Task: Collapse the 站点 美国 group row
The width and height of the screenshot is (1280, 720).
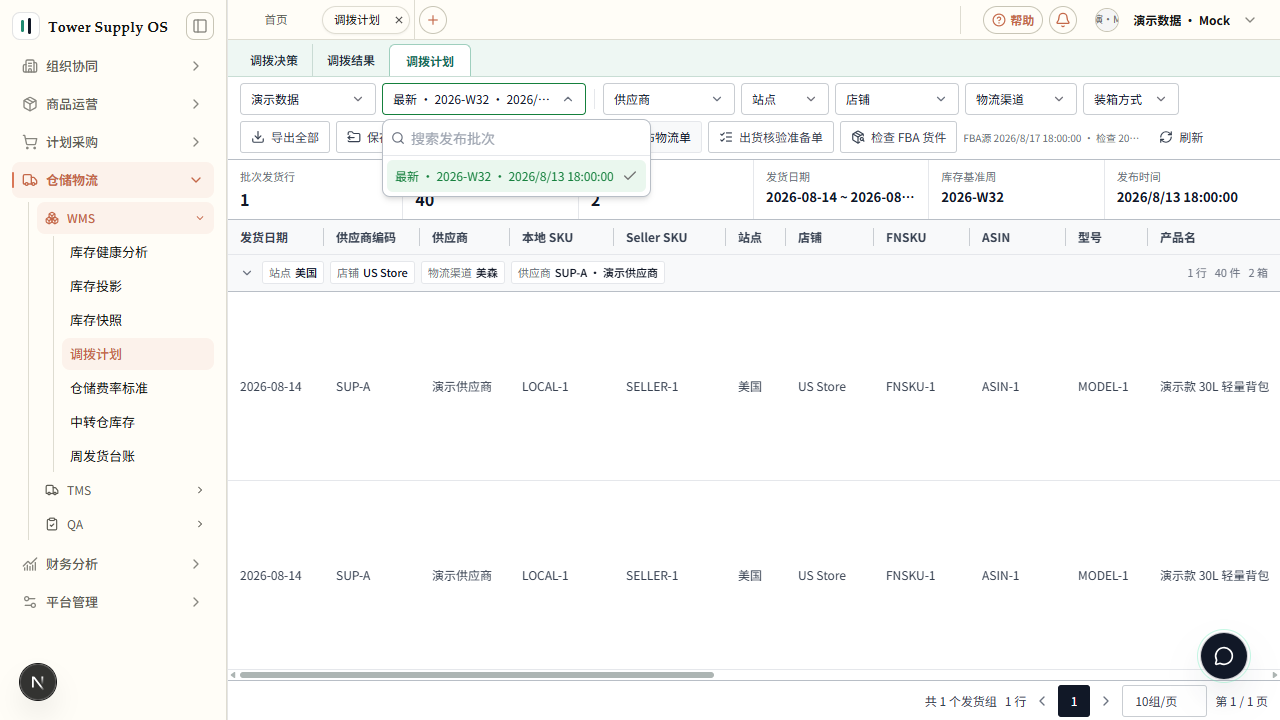Action: tap(247, 273)
